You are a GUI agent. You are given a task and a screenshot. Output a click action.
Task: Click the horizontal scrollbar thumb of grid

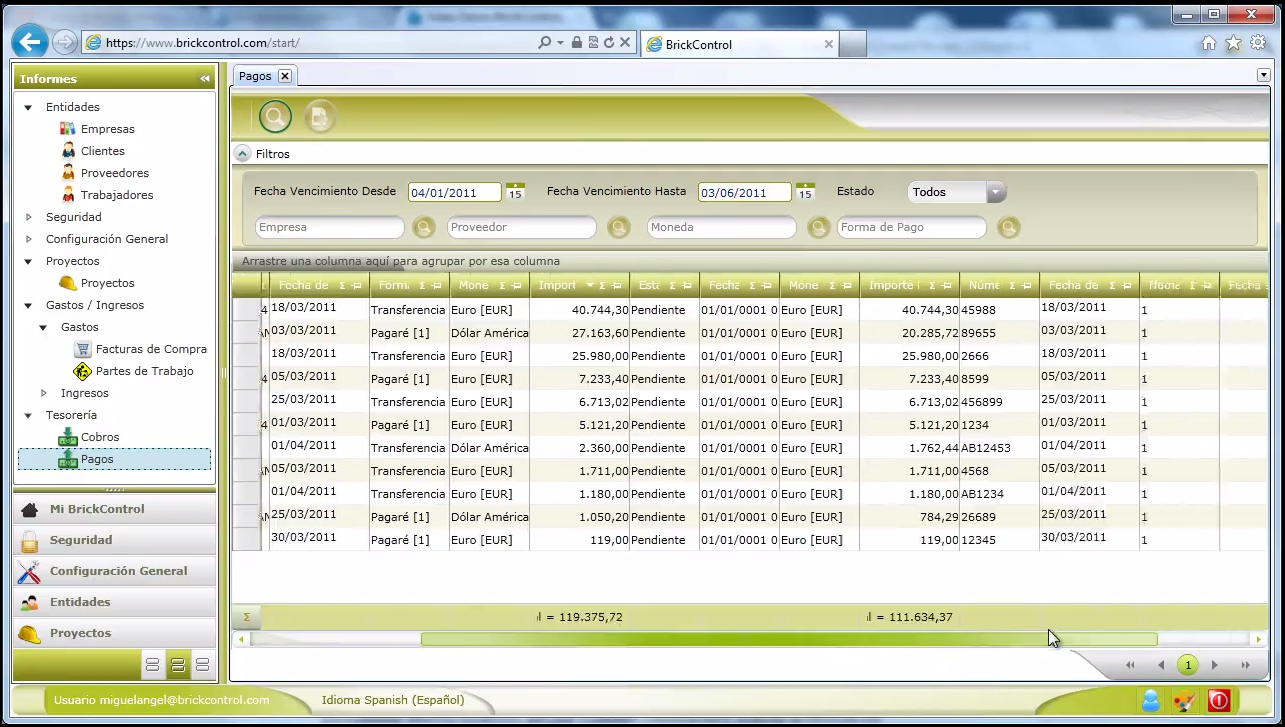pos(788,639)
